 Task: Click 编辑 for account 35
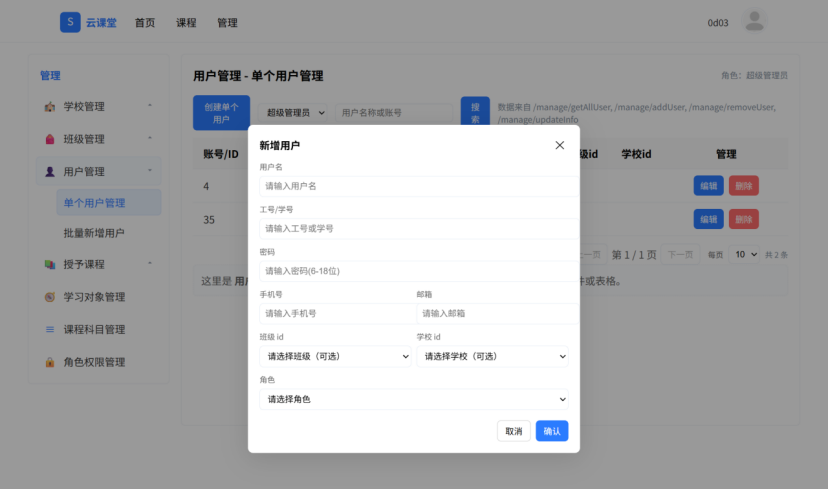[x=708, y=219]
